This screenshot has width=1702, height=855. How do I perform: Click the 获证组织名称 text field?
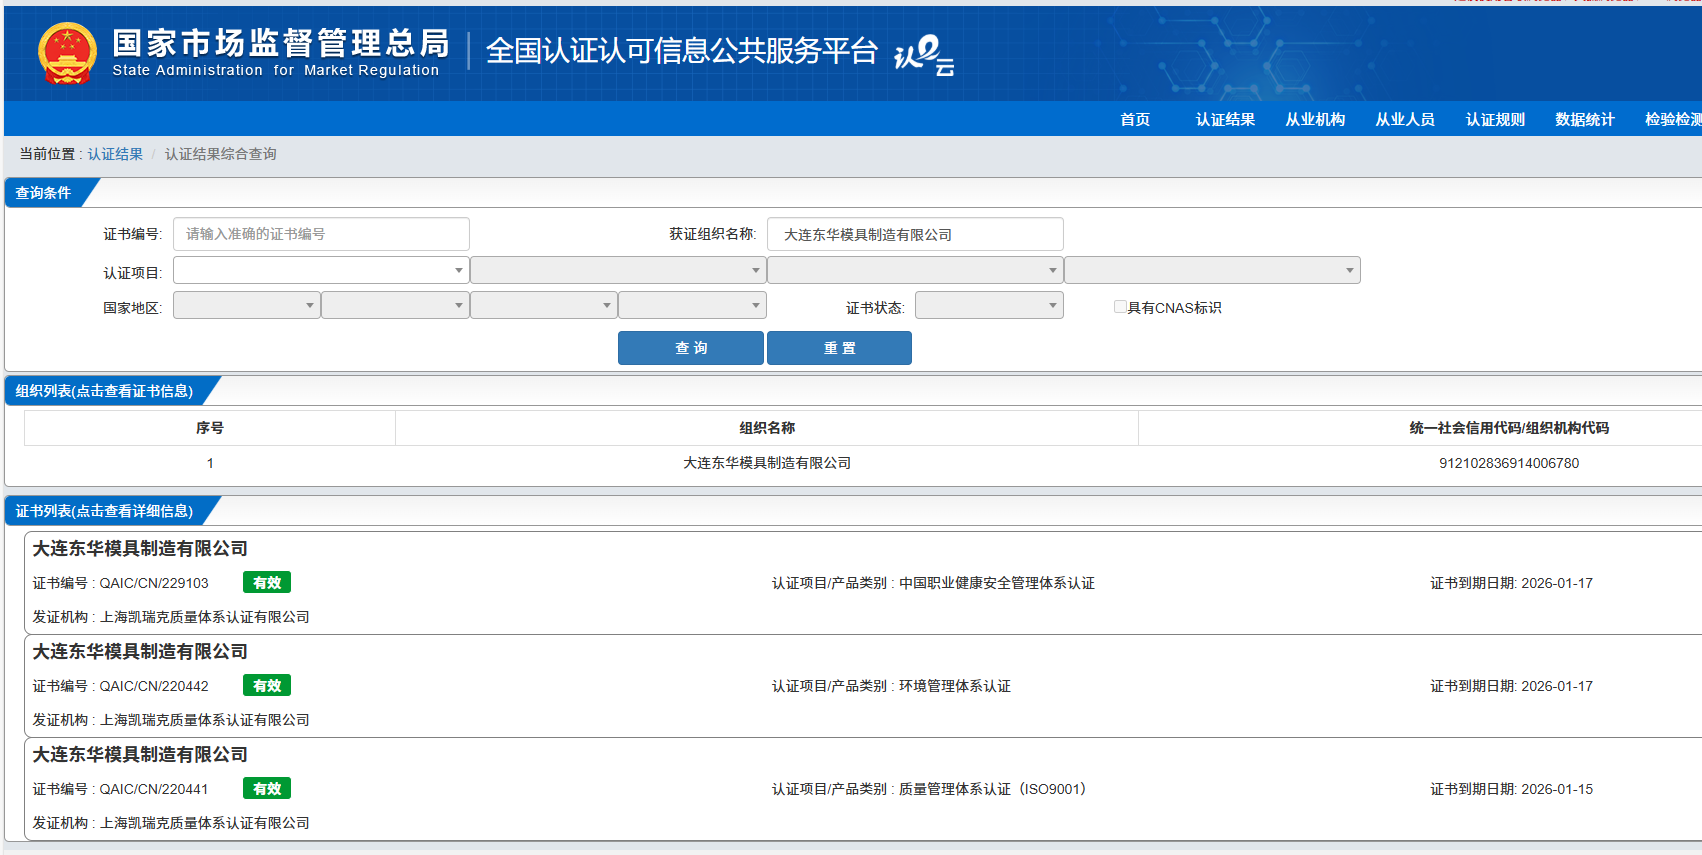point(914,234)
